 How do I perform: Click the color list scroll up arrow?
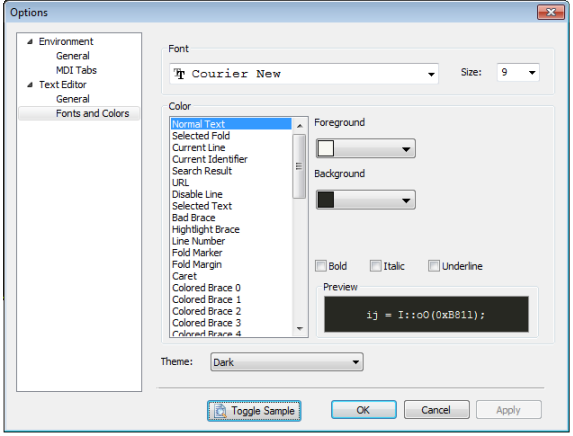pyautogui.click(x=300, y=126)
